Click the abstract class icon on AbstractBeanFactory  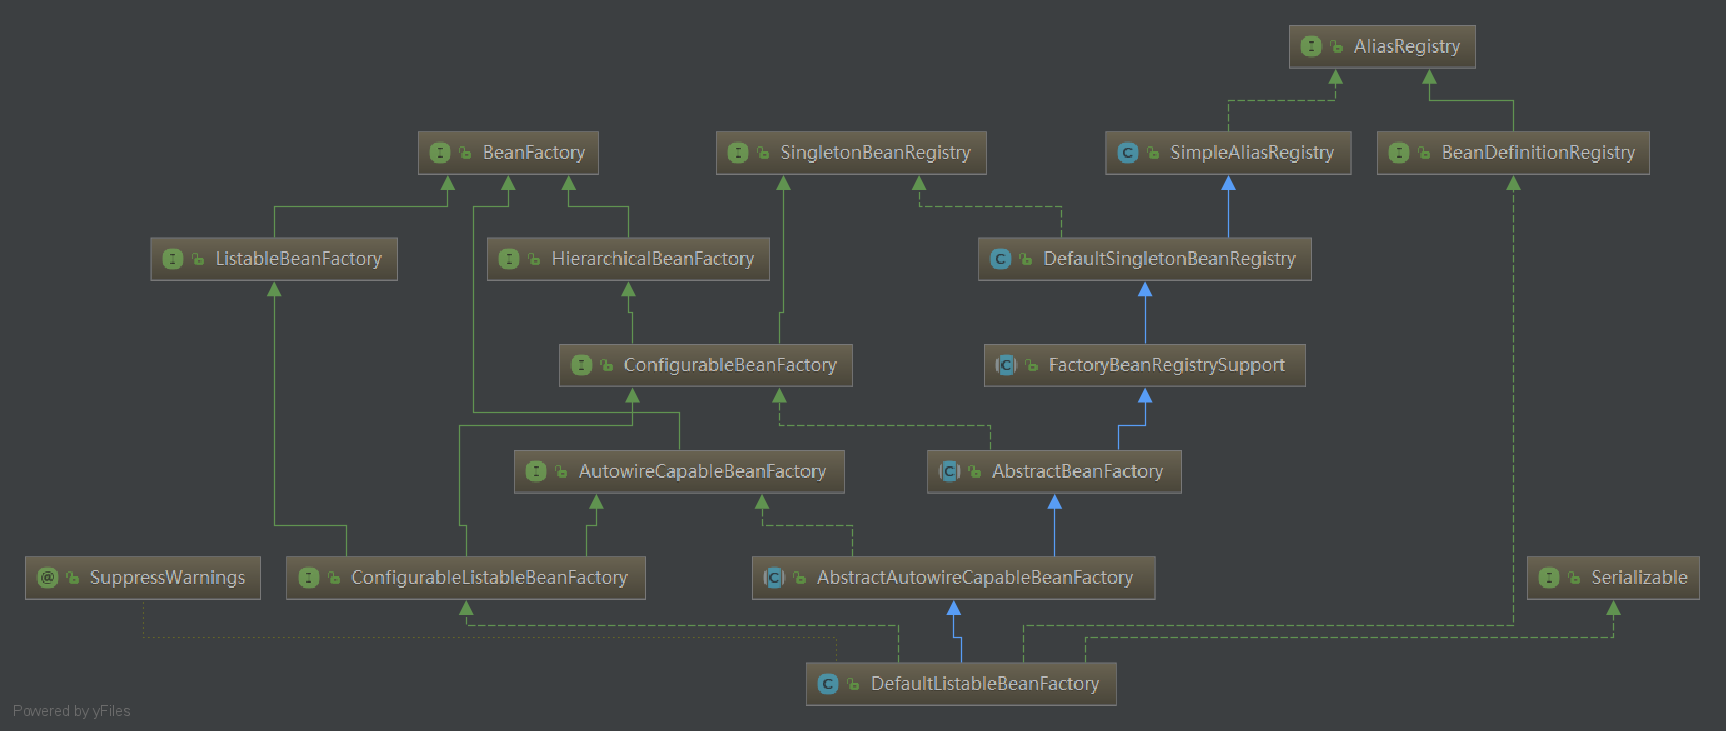[x=949, y=471]
